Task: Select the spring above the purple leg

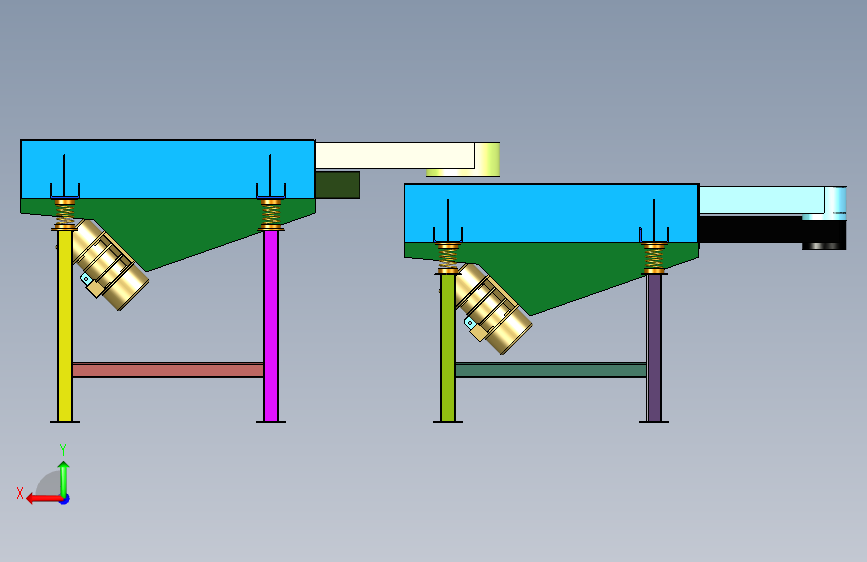Action: tap(654, 258)
